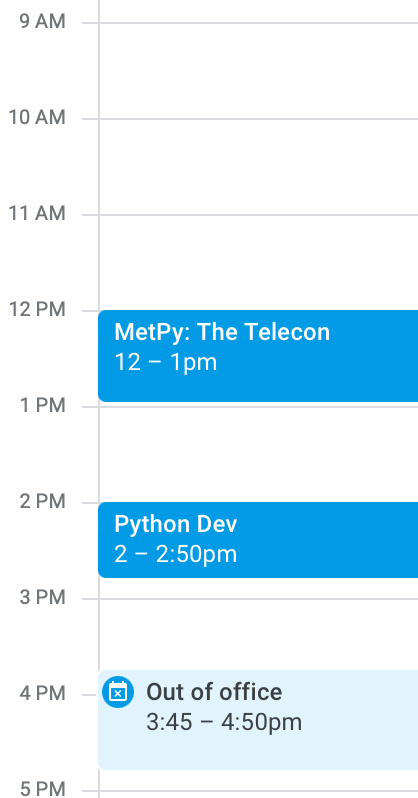Screen dimensions: 418x798
Task: Select the empty 10 AM time slot
Action: pyautogui.click(x=258, y=167)
